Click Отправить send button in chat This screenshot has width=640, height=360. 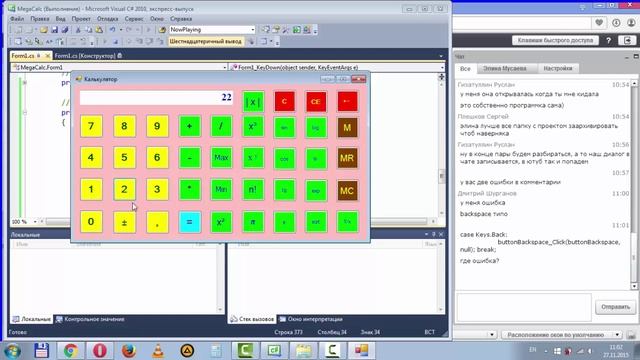[616, 307]
